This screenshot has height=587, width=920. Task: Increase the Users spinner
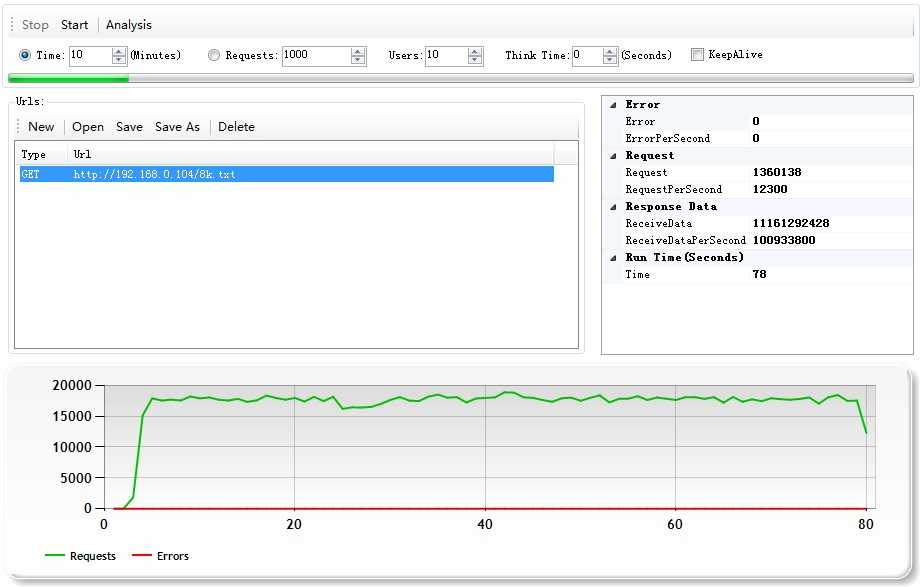[x=475, y=52]
